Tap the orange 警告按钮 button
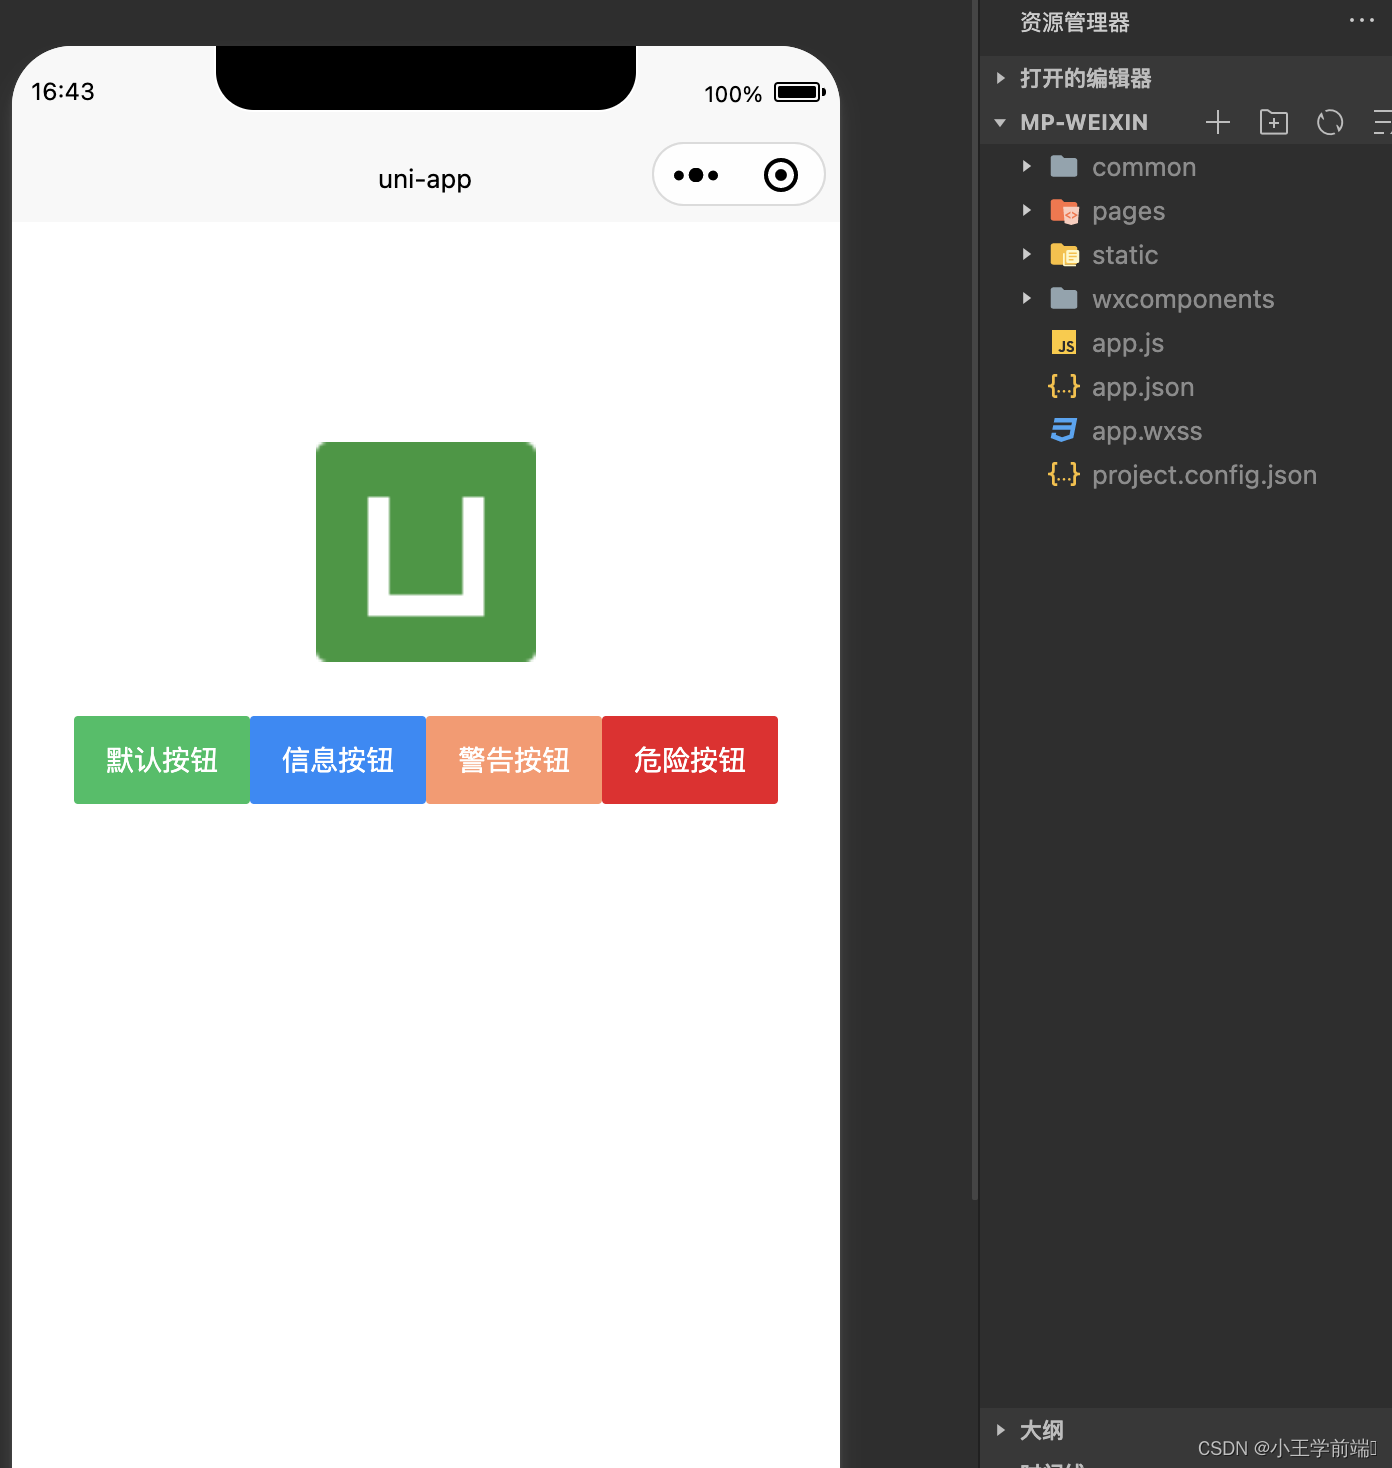 point(514,760)
